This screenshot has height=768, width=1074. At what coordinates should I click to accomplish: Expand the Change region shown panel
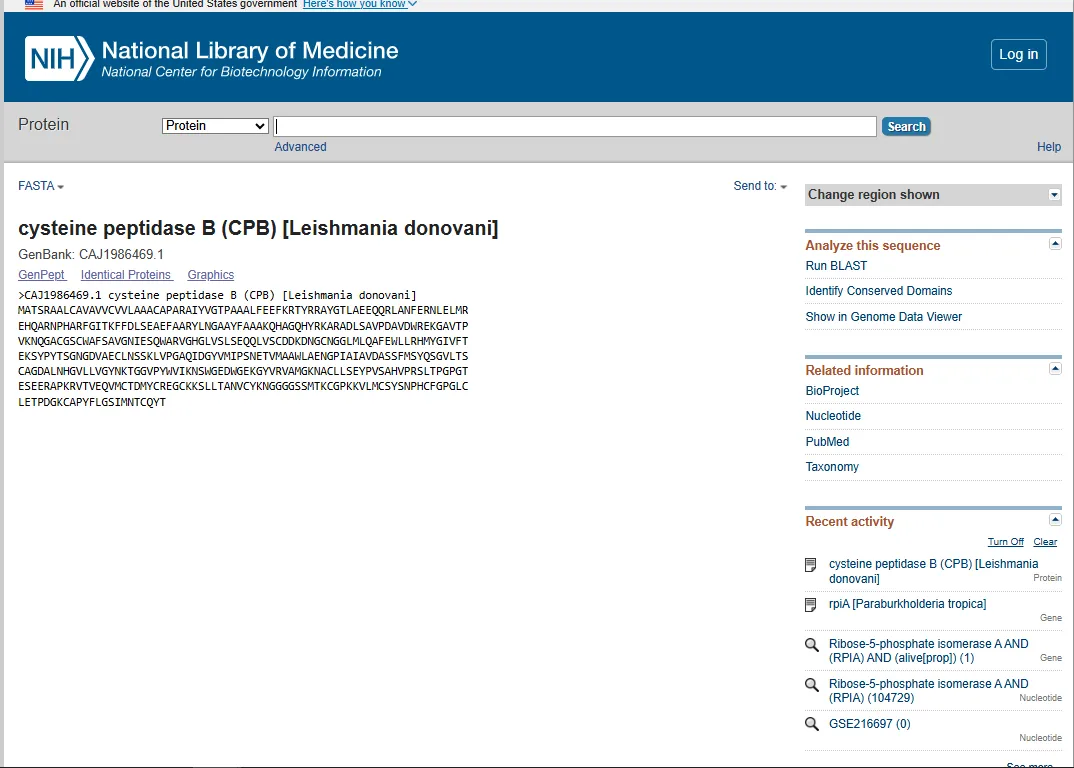(x=1054, y=195)
